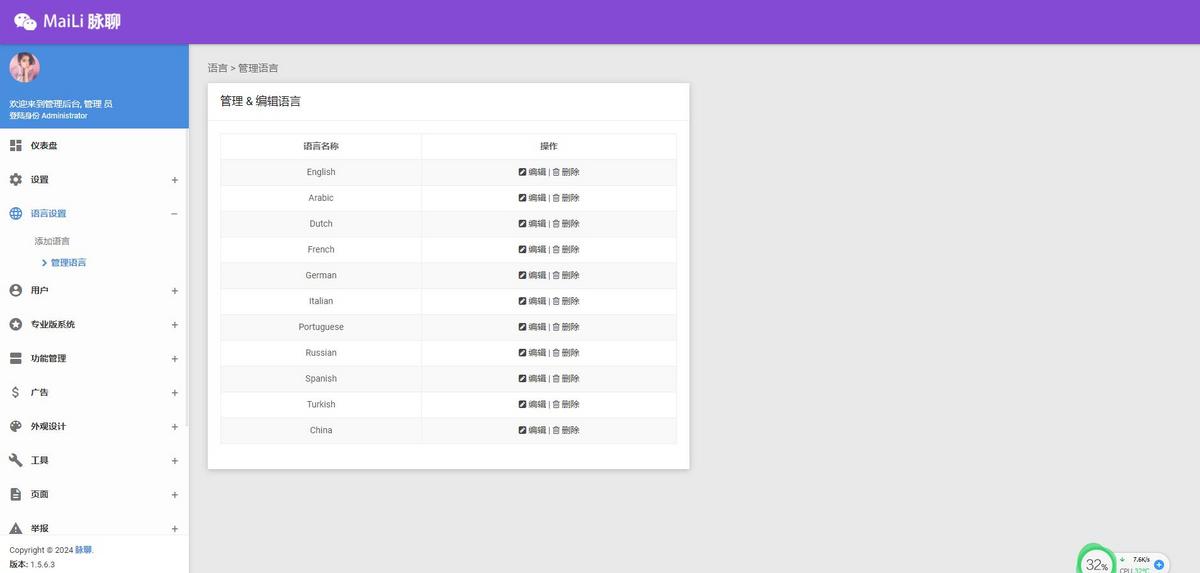Screen dimensions: 1200x573
Task: Click the edit pencil icon for Russian
Action: pyautogui.click(x=522, y=353)
